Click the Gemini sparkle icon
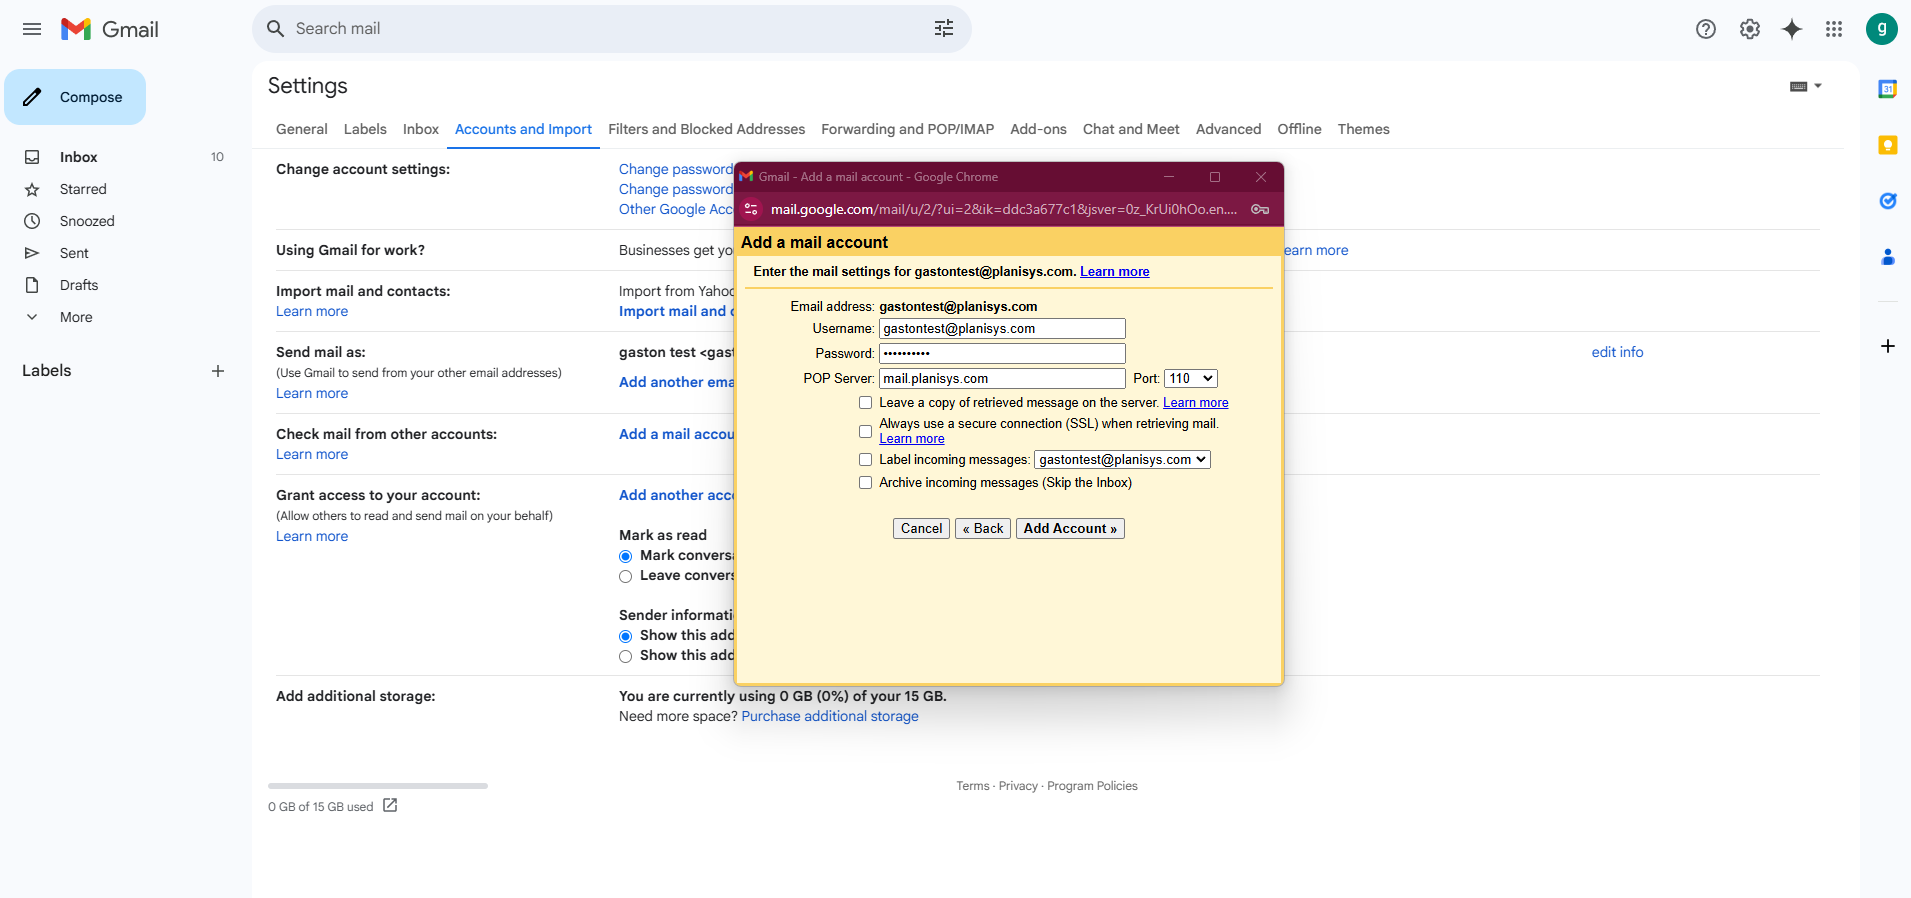Screen dimensions: 1911x898 point(1791,29)
